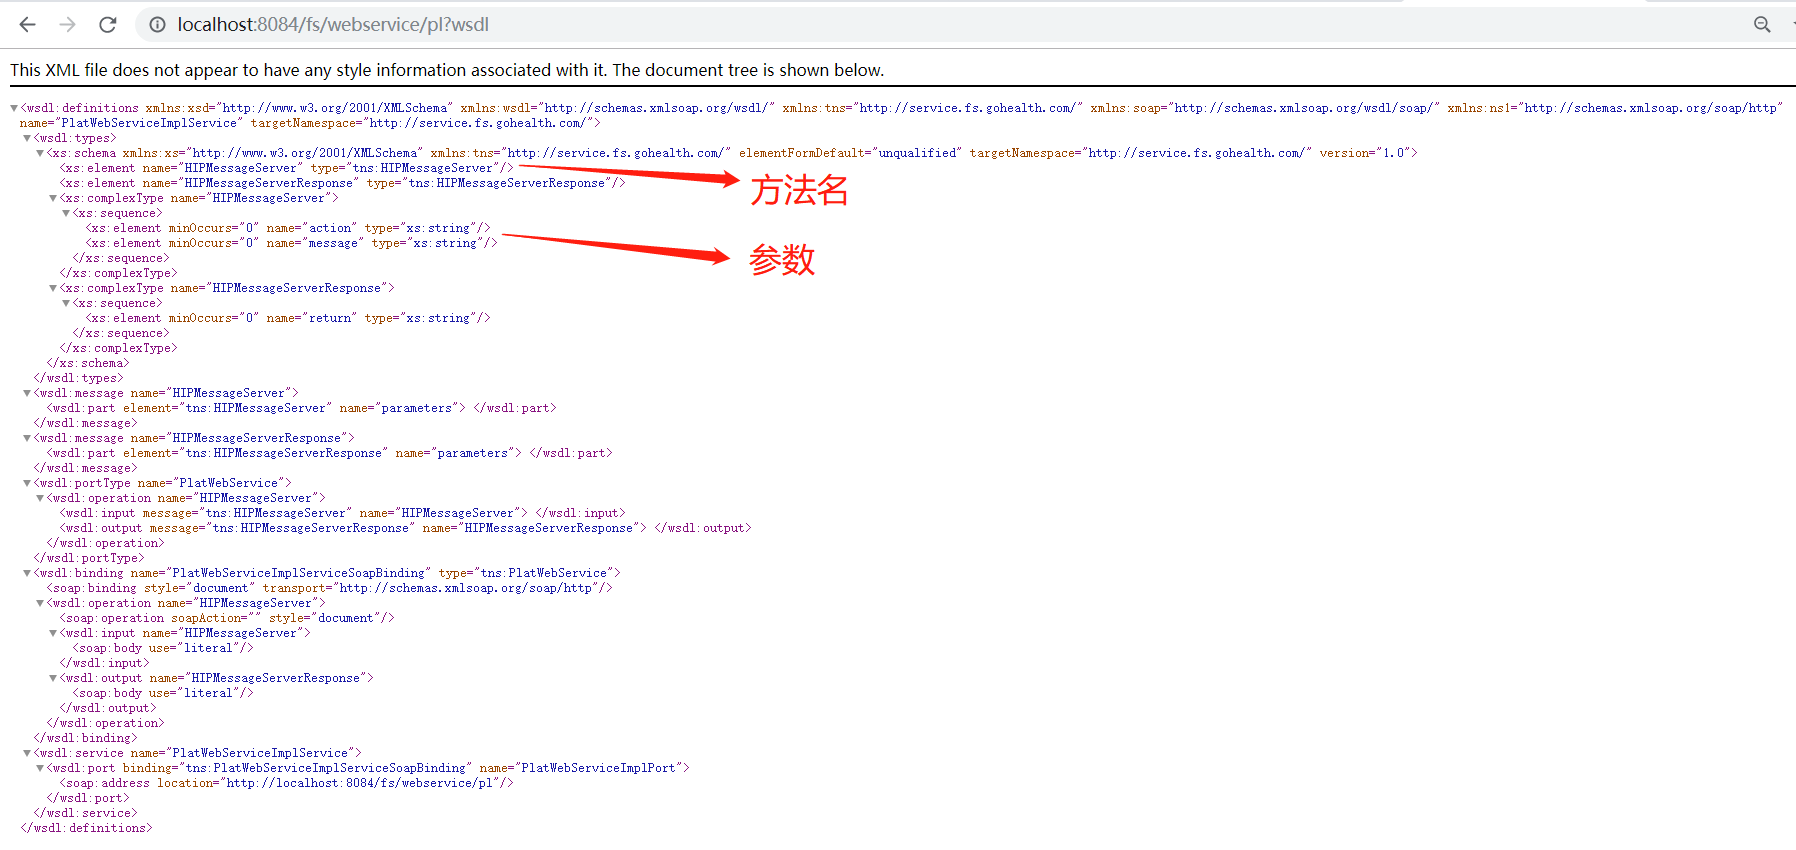Collapse wsdl:port PlatWebServiceImplPort node
This screenshot has height=850, width=1796.
pos(40,768)
